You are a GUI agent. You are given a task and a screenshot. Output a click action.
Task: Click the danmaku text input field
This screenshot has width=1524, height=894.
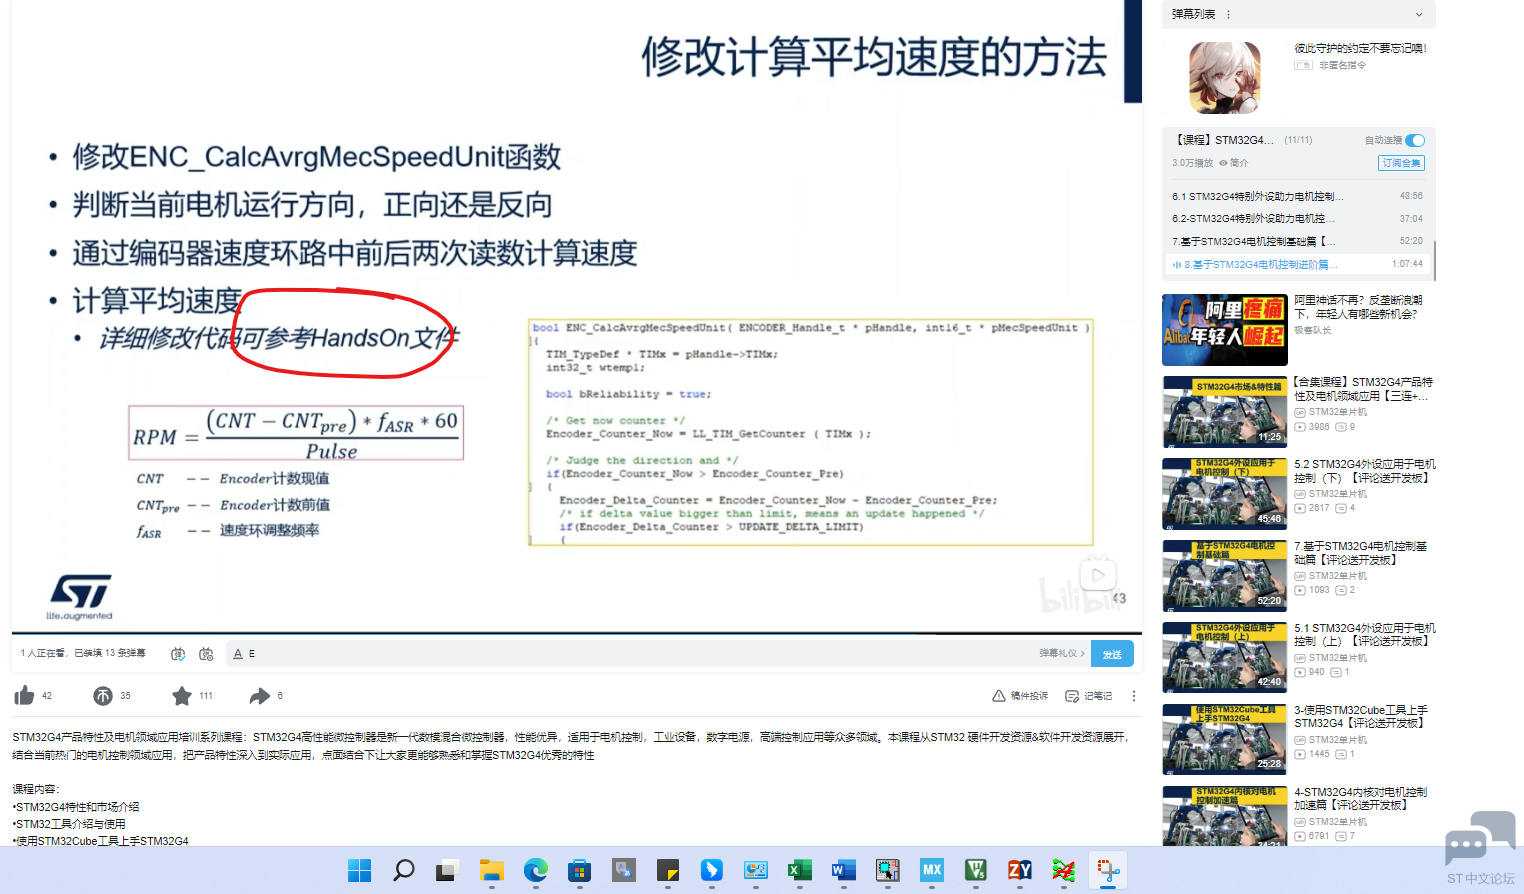click(x=640, y=654)
